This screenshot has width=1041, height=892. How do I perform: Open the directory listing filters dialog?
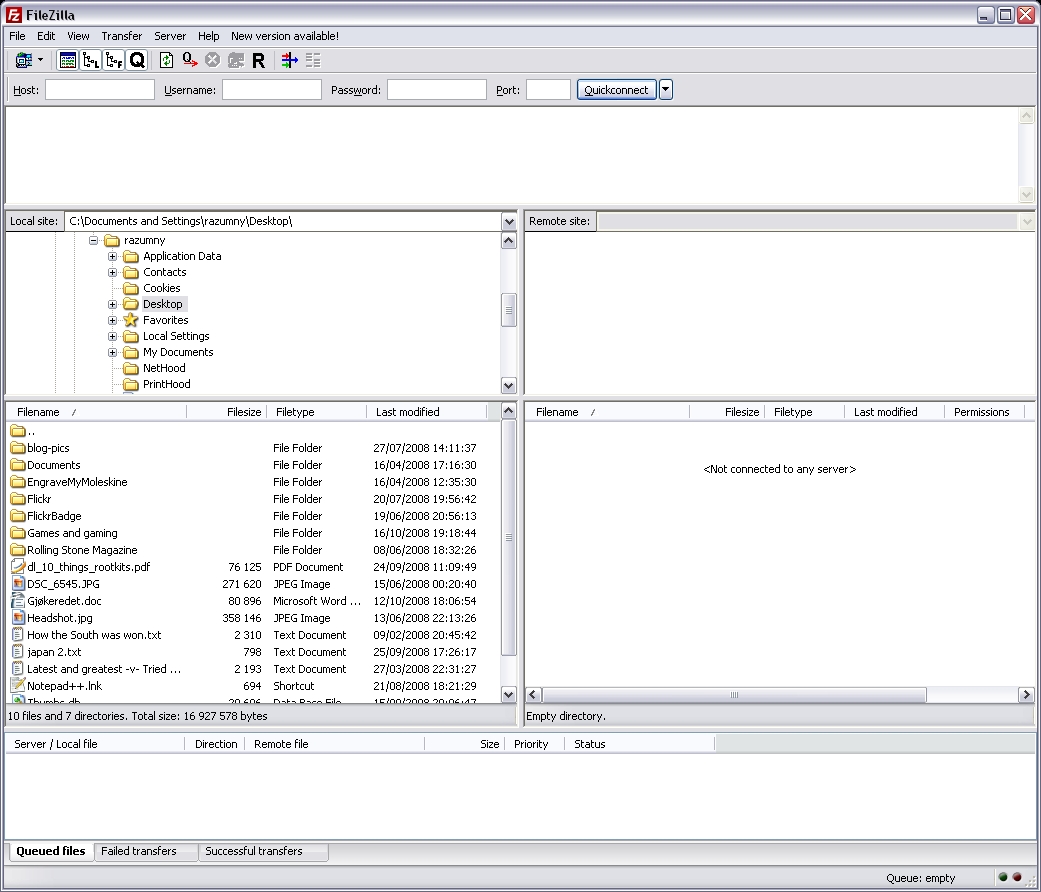(289, 60)
